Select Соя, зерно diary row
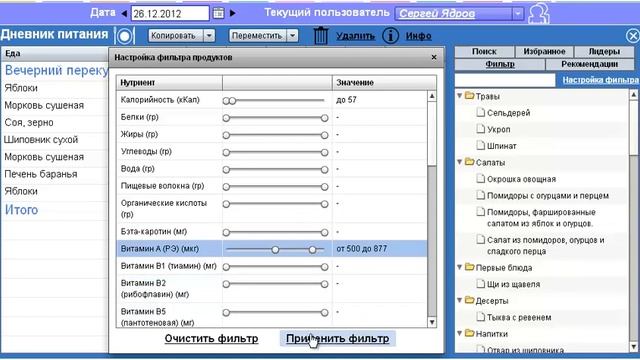 pos(55,122)
